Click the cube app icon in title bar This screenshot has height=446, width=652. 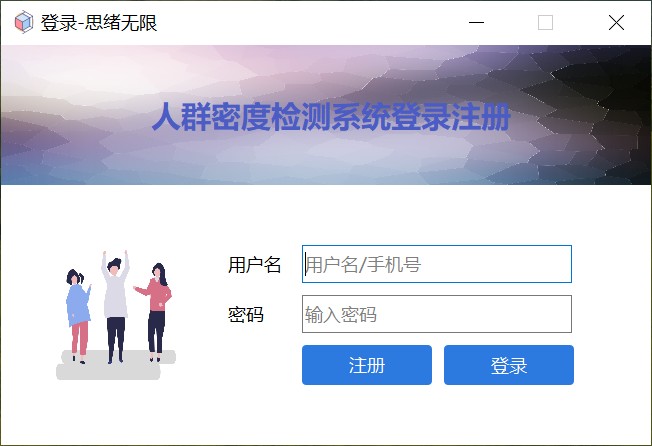pos(24,22)
